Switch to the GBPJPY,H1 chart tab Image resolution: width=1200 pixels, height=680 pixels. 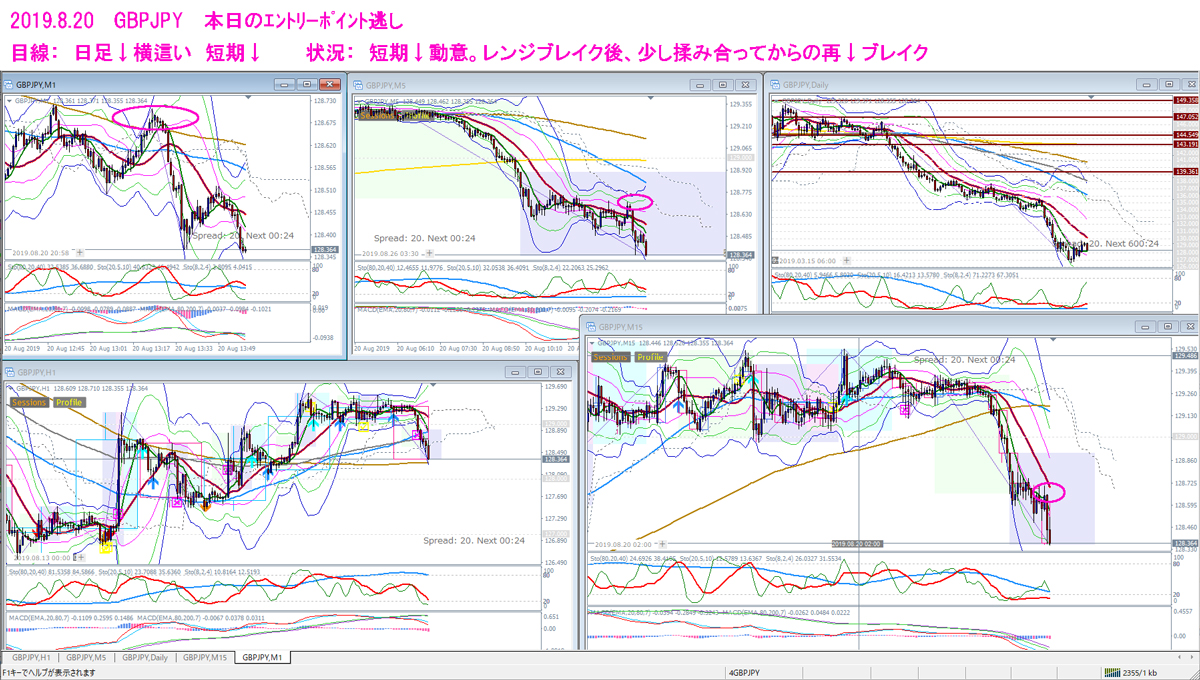[x=33, y=657]
